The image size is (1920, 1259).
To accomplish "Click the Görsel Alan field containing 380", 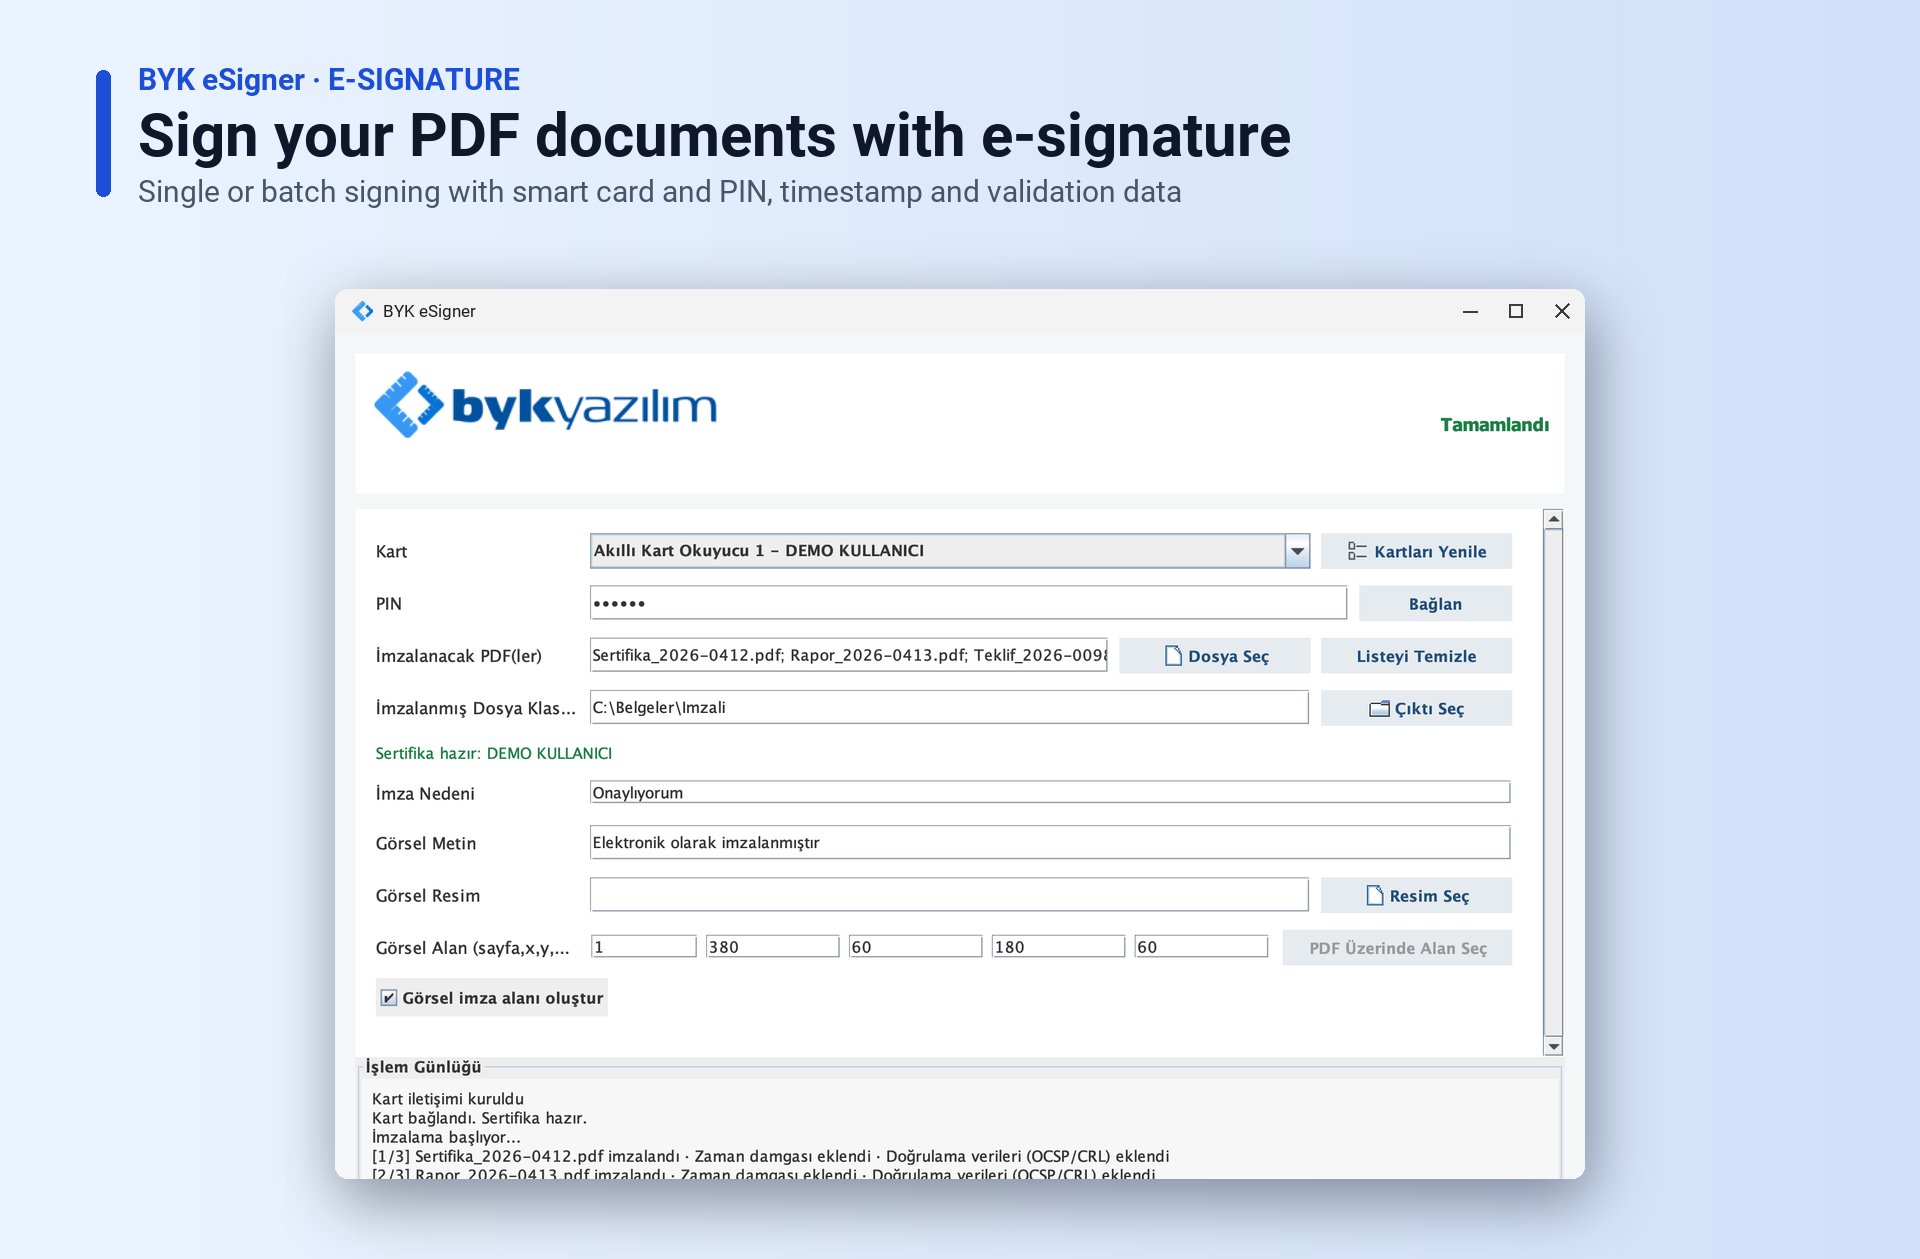I will coord(772,946).
